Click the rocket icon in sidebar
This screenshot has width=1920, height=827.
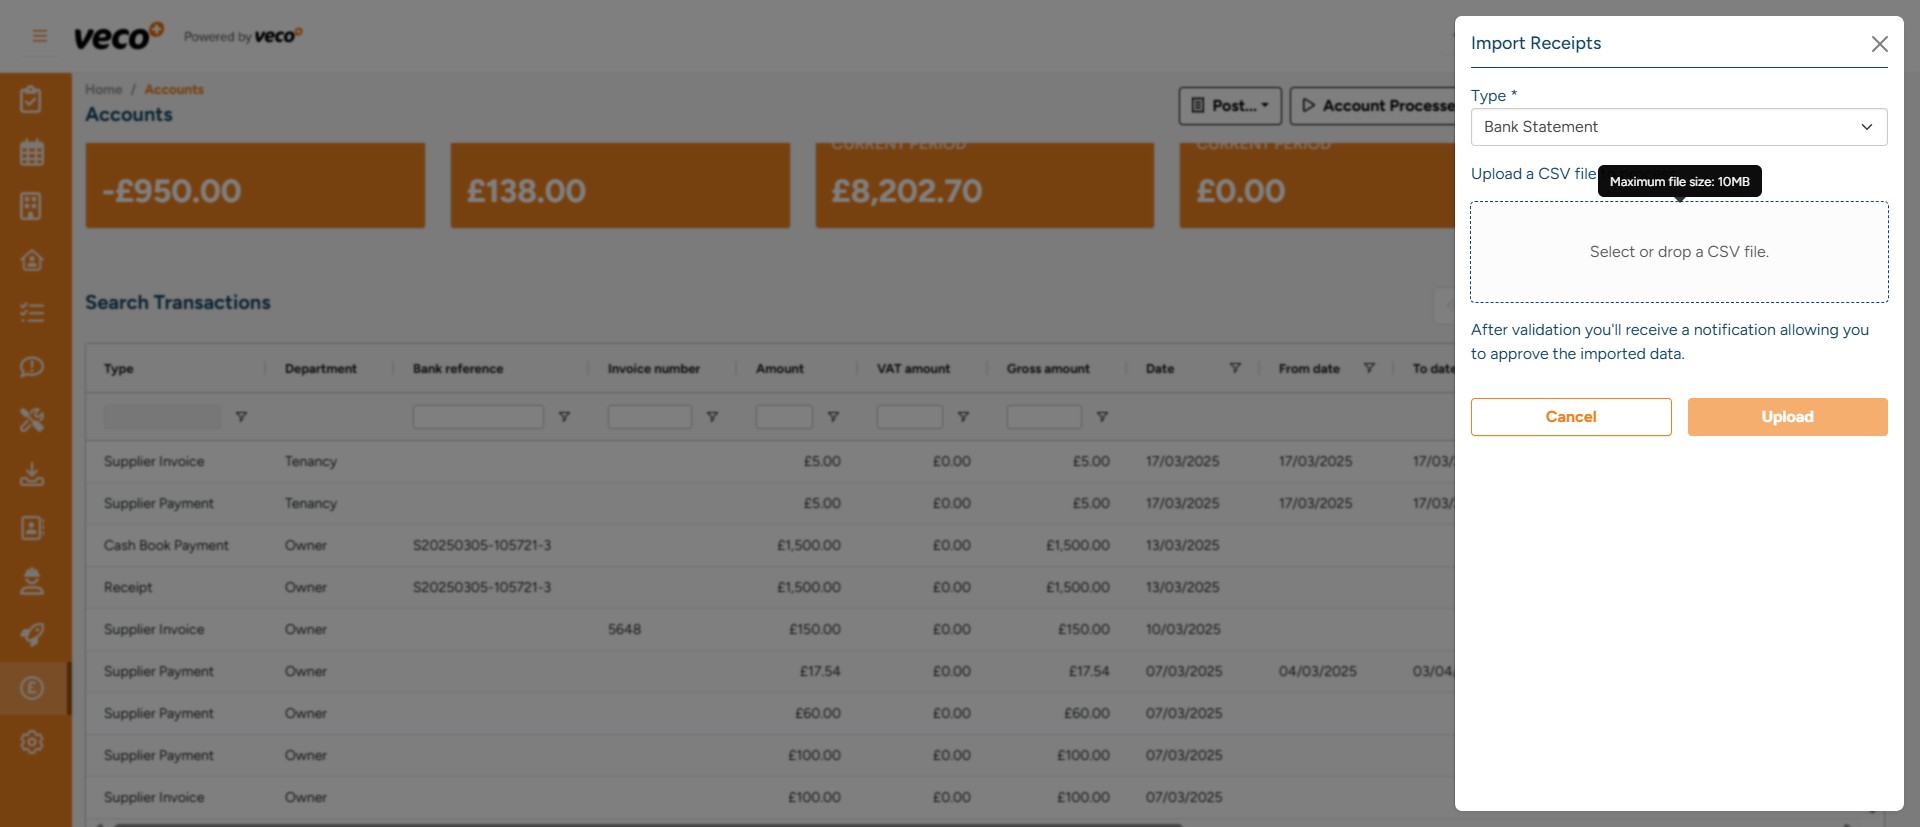click(x=32, y=634)
